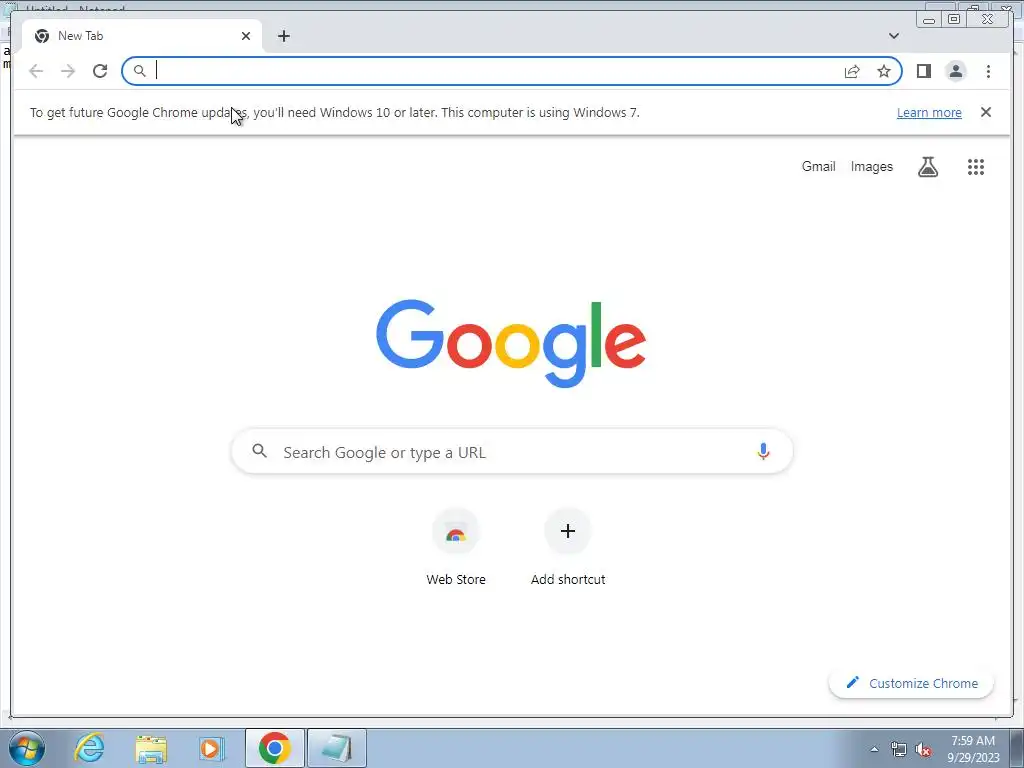Open the Google apps grid

point(976,167)
